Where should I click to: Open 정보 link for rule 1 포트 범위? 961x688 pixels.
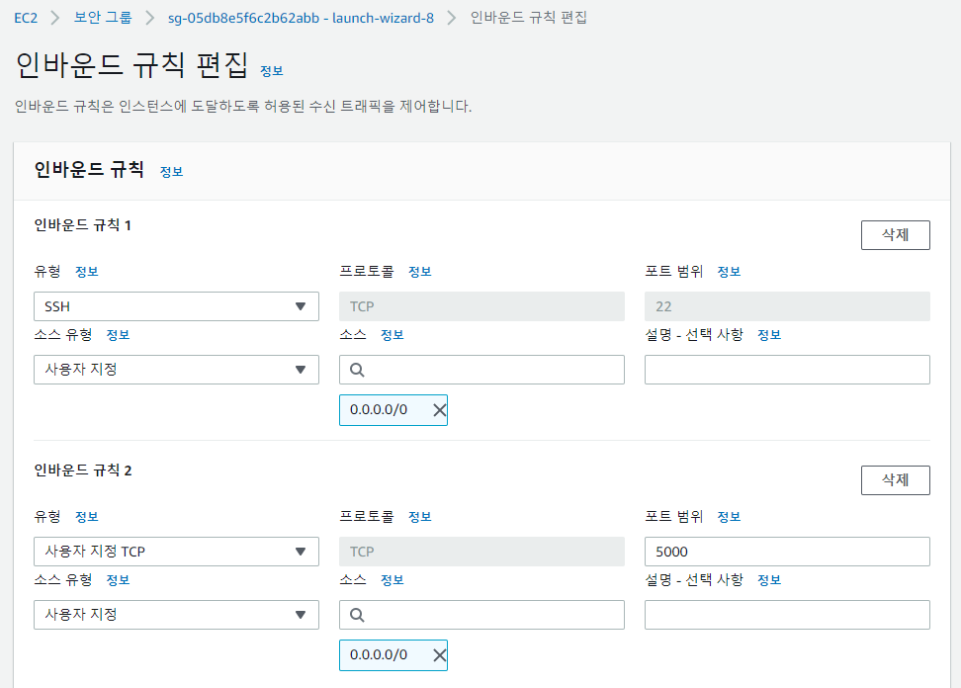[x=729, y=271]
